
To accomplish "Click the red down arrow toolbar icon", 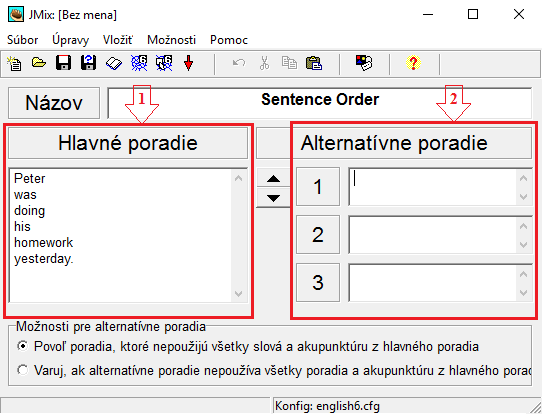I will tap(188, 63).
